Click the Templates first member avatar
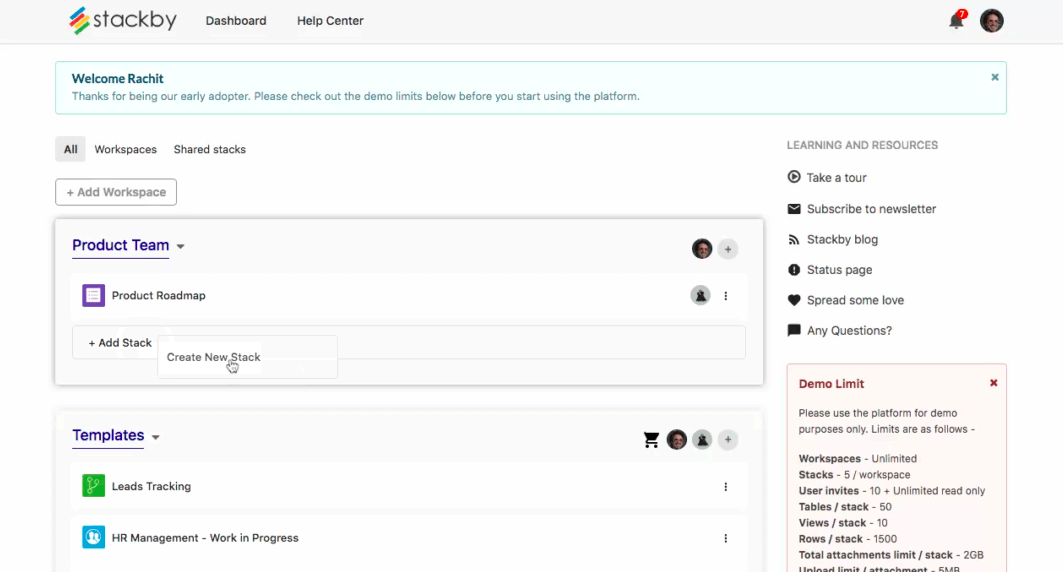This screenshot has height=572, width=1063. pos(677,440)
